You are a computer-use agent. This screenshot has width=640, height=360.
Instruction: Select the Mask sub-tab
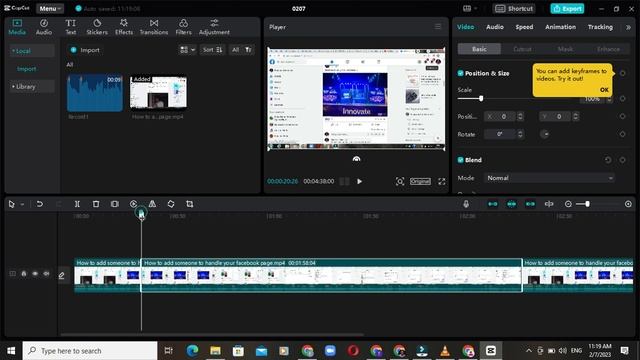click(565, 49)
